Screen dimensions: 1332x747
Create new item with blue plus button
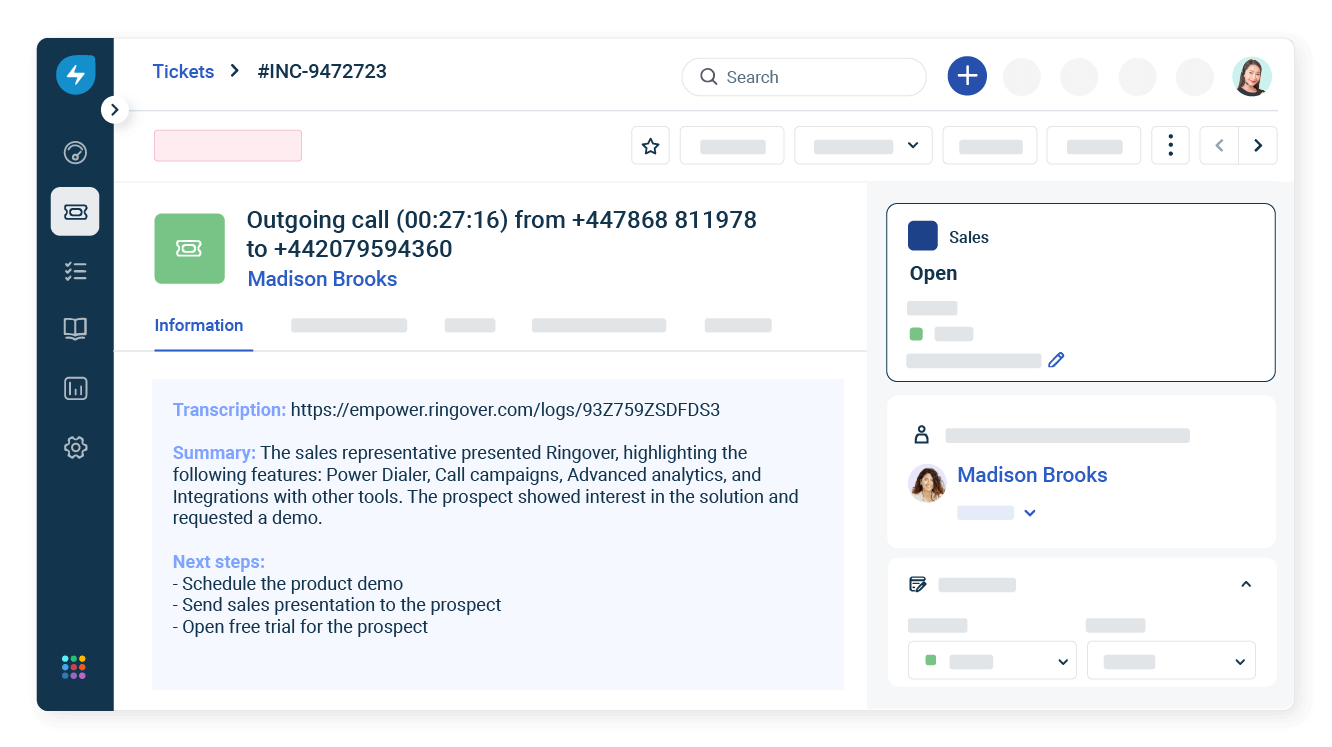coord(966,75)
